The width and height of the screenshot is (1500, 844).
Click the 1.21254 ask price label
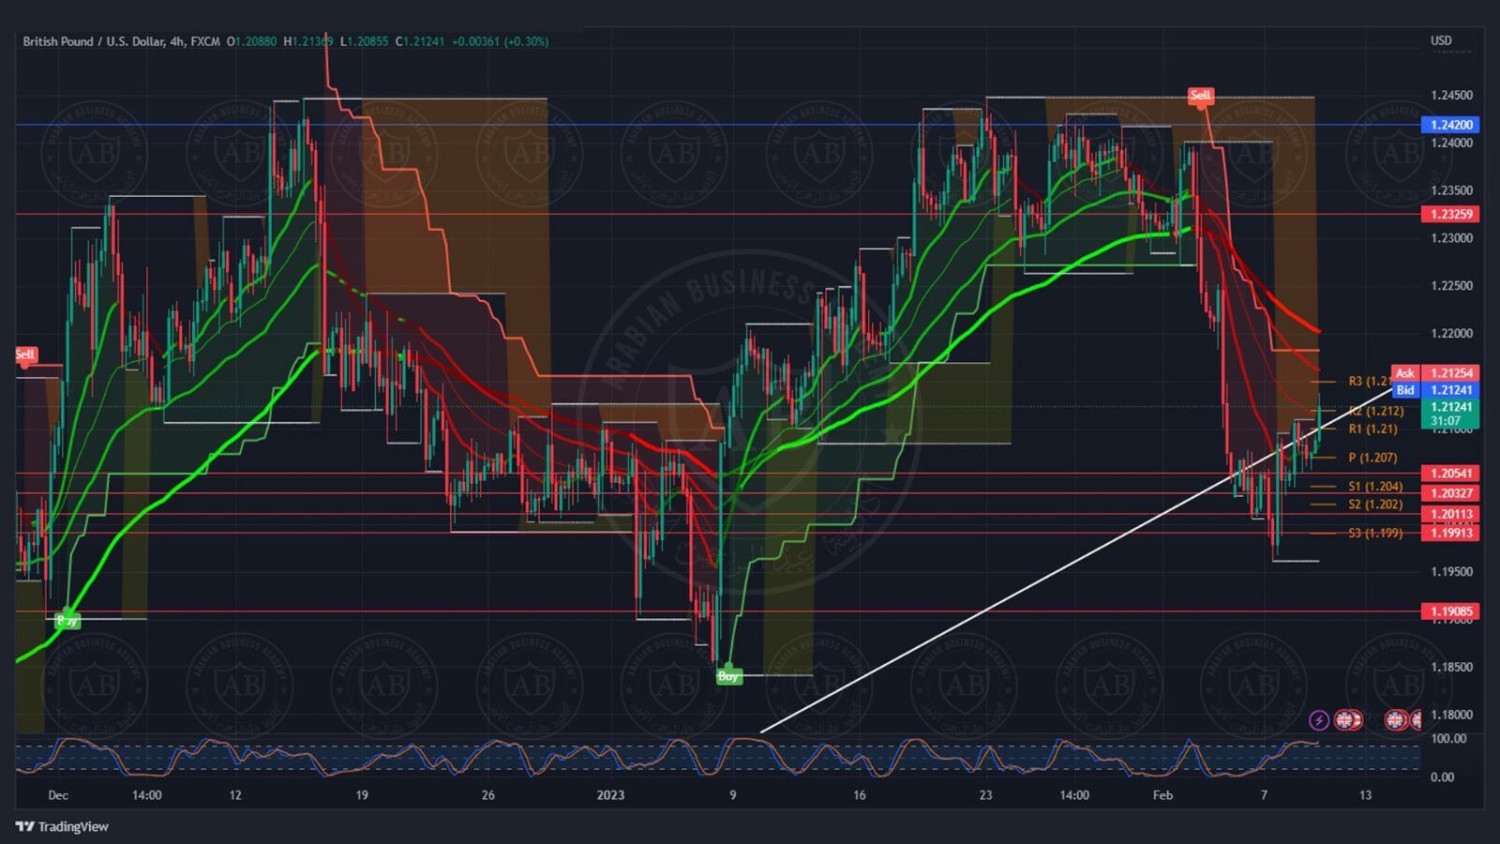point(1450,373)
